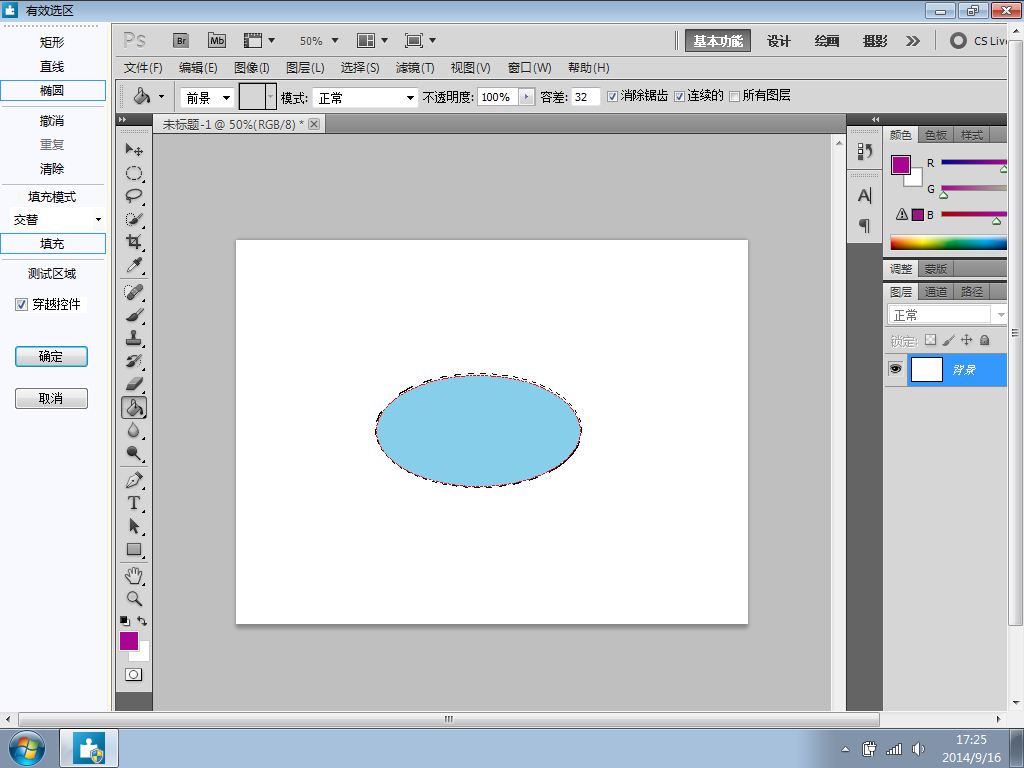This screenshot has height=768, width=1024.
Task: Choose the Eraser tool
Action: 133,384
